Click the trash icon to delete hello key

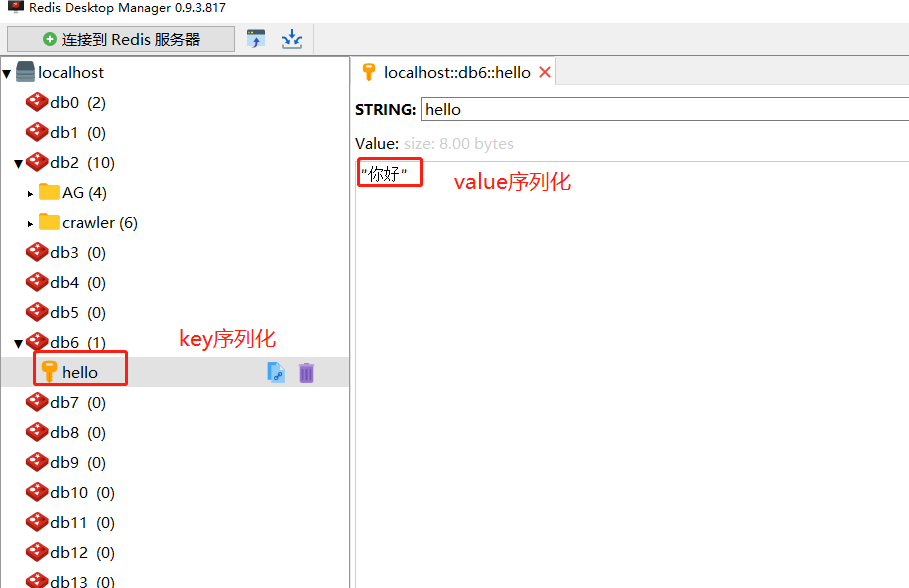point(306,372)
